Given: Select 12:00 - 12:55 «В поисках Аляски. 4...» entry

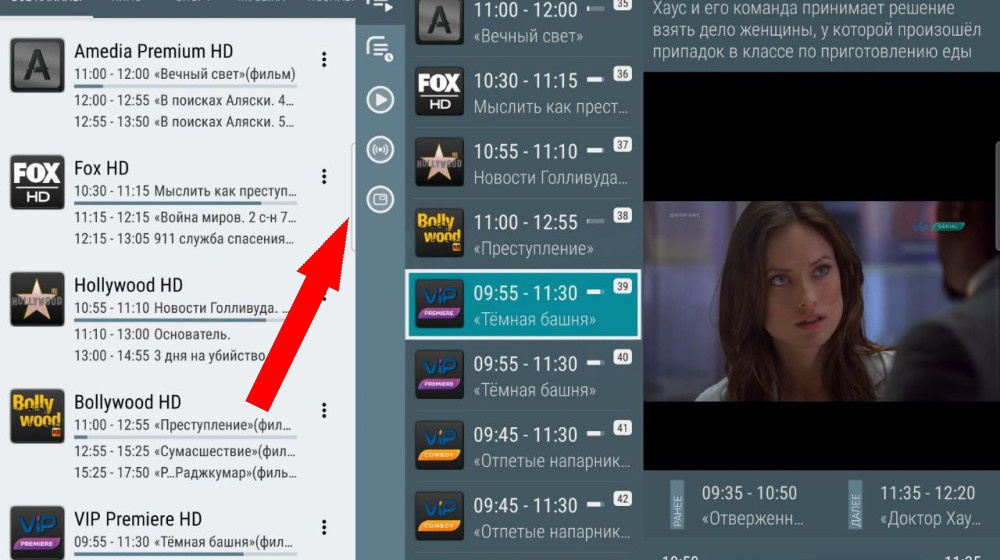Looking at the screenshot, I should click(184, 101).
